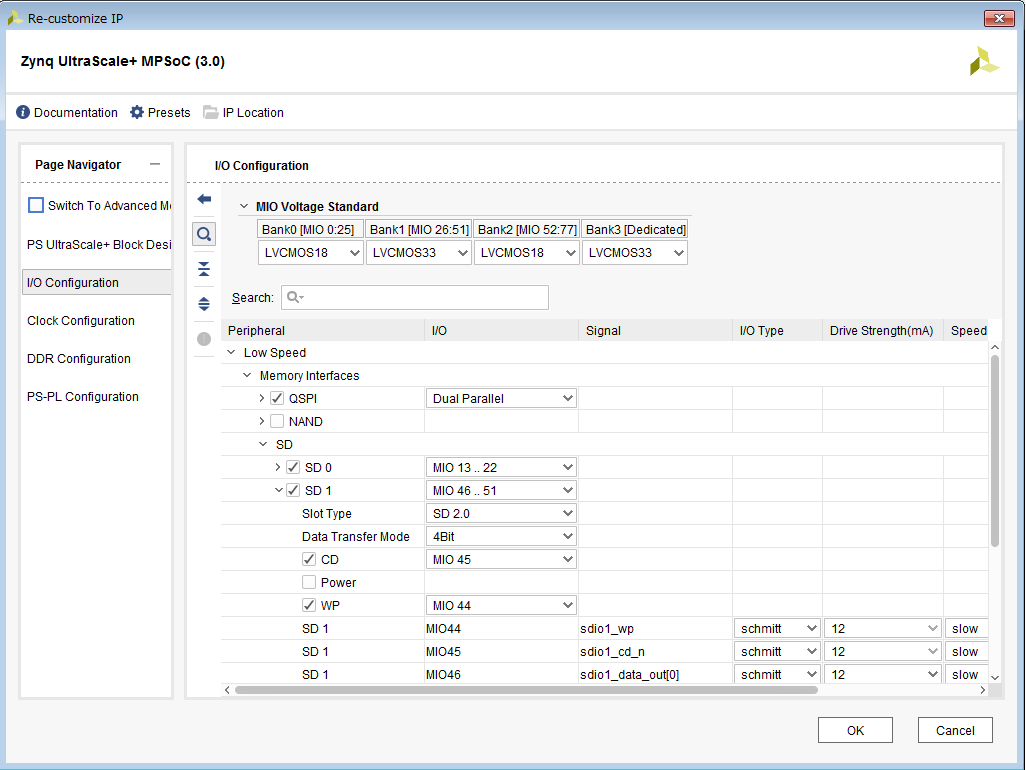This screenshot has width=1026, height=770.
Task: Expand the SD 0 tree node
Action: point(277,467)
